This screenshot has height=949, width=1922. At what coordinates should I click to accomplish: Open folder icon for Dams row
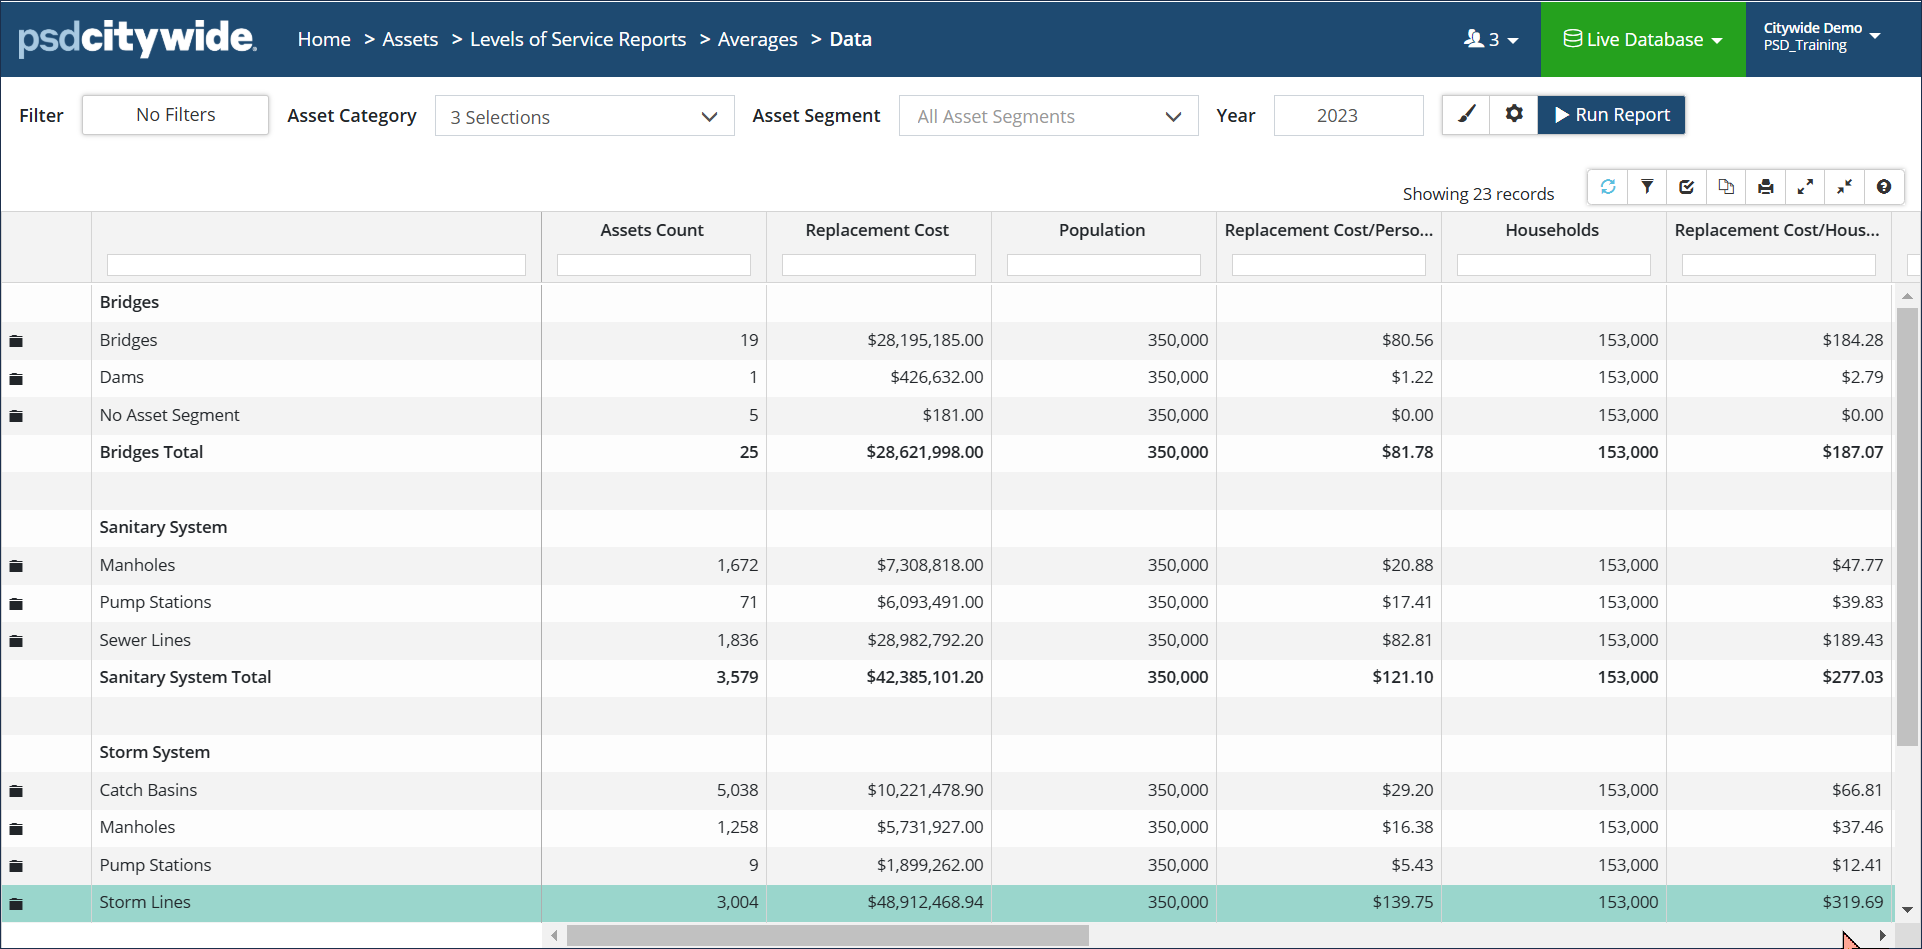click(16, 379)
